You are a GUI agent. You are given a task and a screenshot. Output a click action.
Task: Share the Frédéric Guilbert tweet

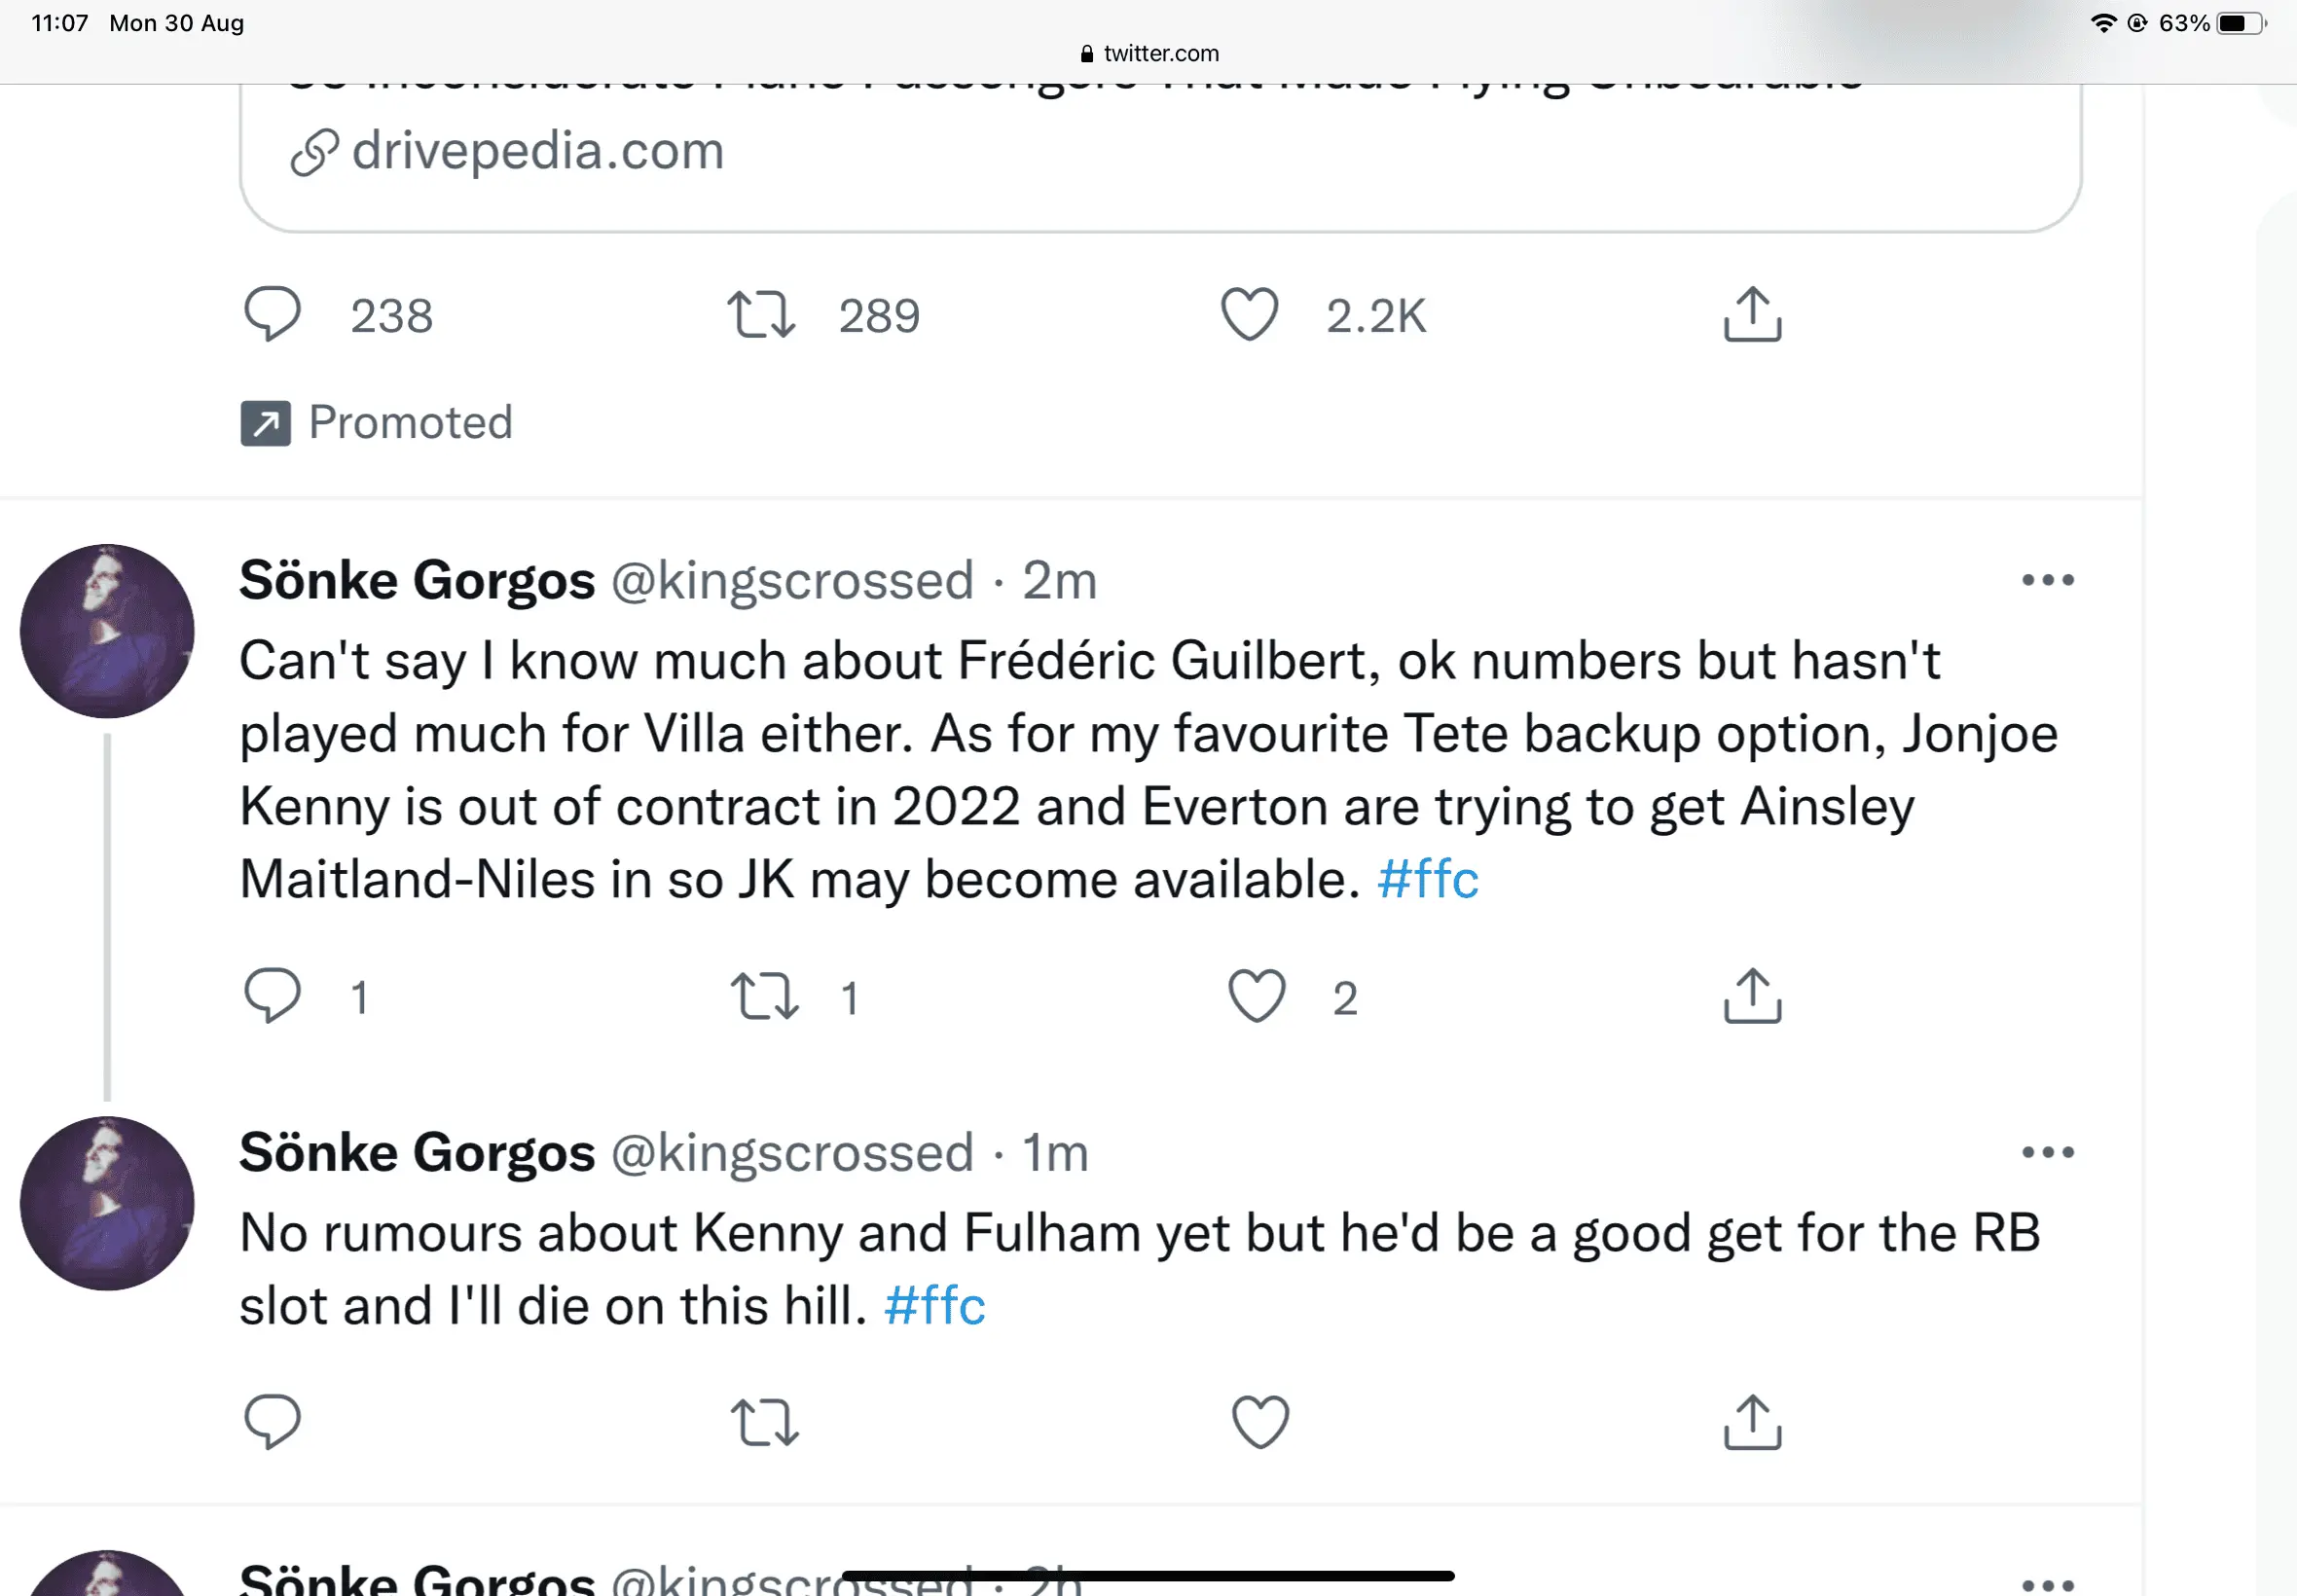coord(1752,996)
